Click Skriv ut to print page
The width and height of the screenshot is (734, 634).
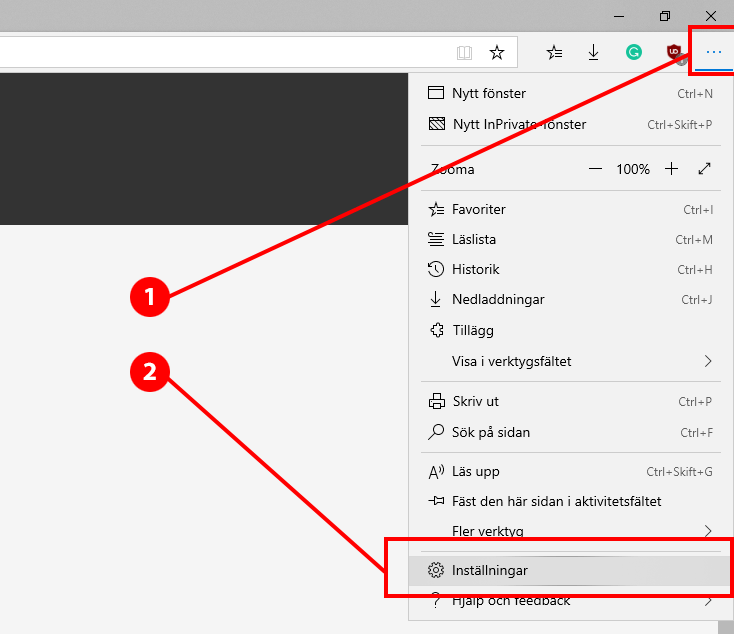(x=475, y=401)
